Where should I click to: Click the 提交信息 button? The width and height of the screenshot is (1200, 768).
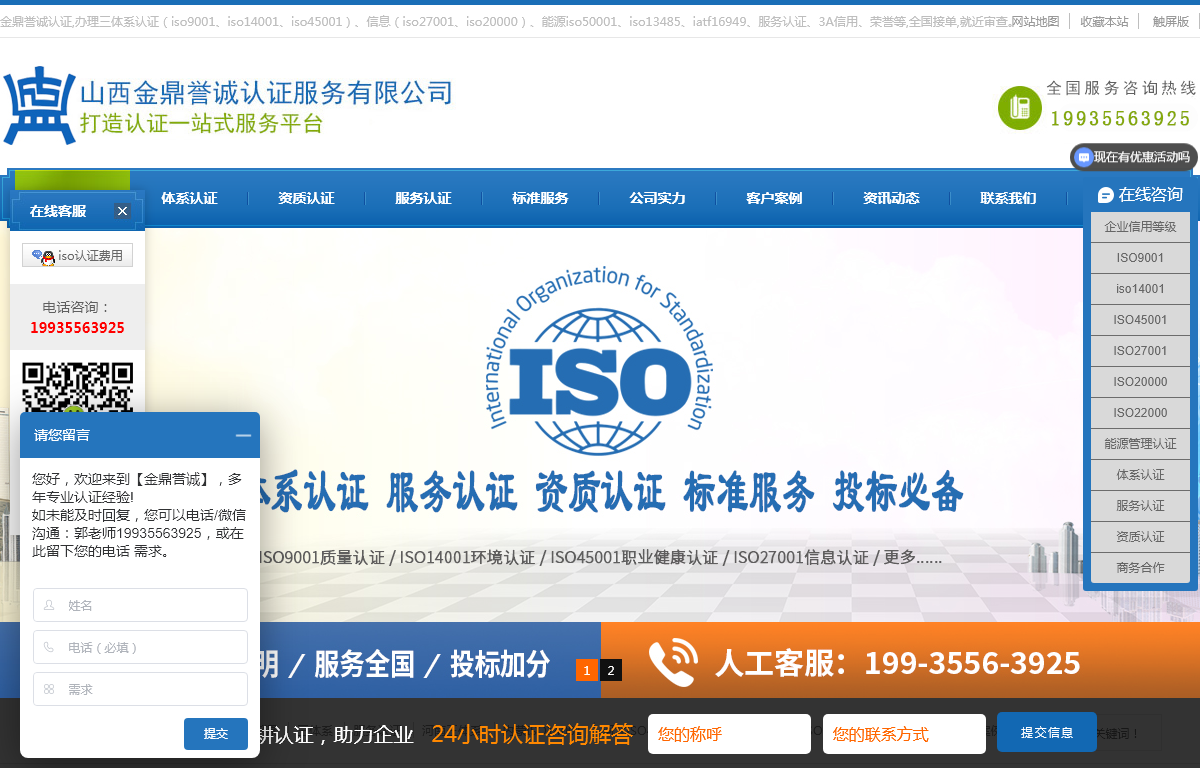click(1047, 732)
